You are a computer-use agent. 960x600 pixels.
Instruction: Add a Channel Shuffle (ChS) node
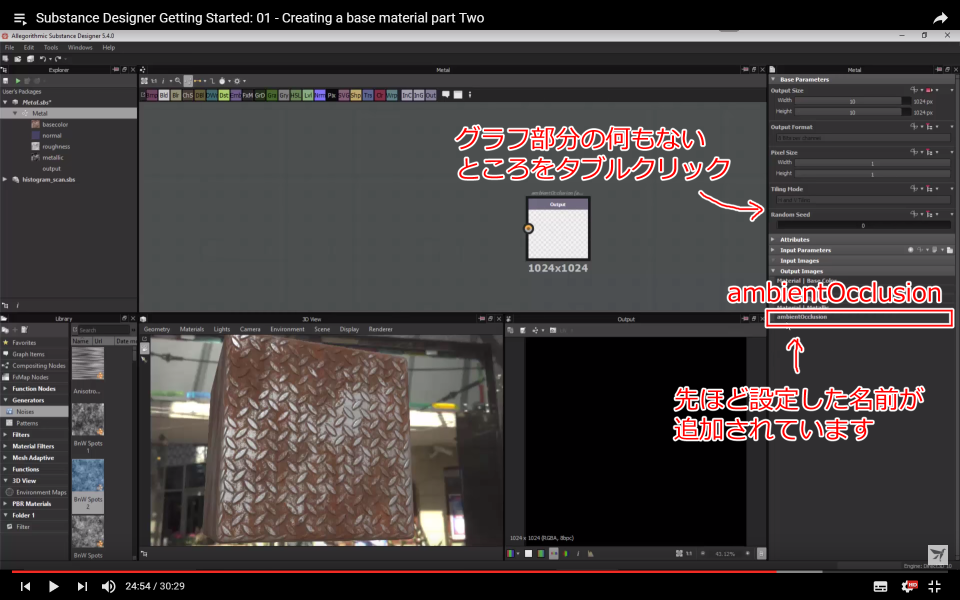pyautogui.click(x=188, y=95)
